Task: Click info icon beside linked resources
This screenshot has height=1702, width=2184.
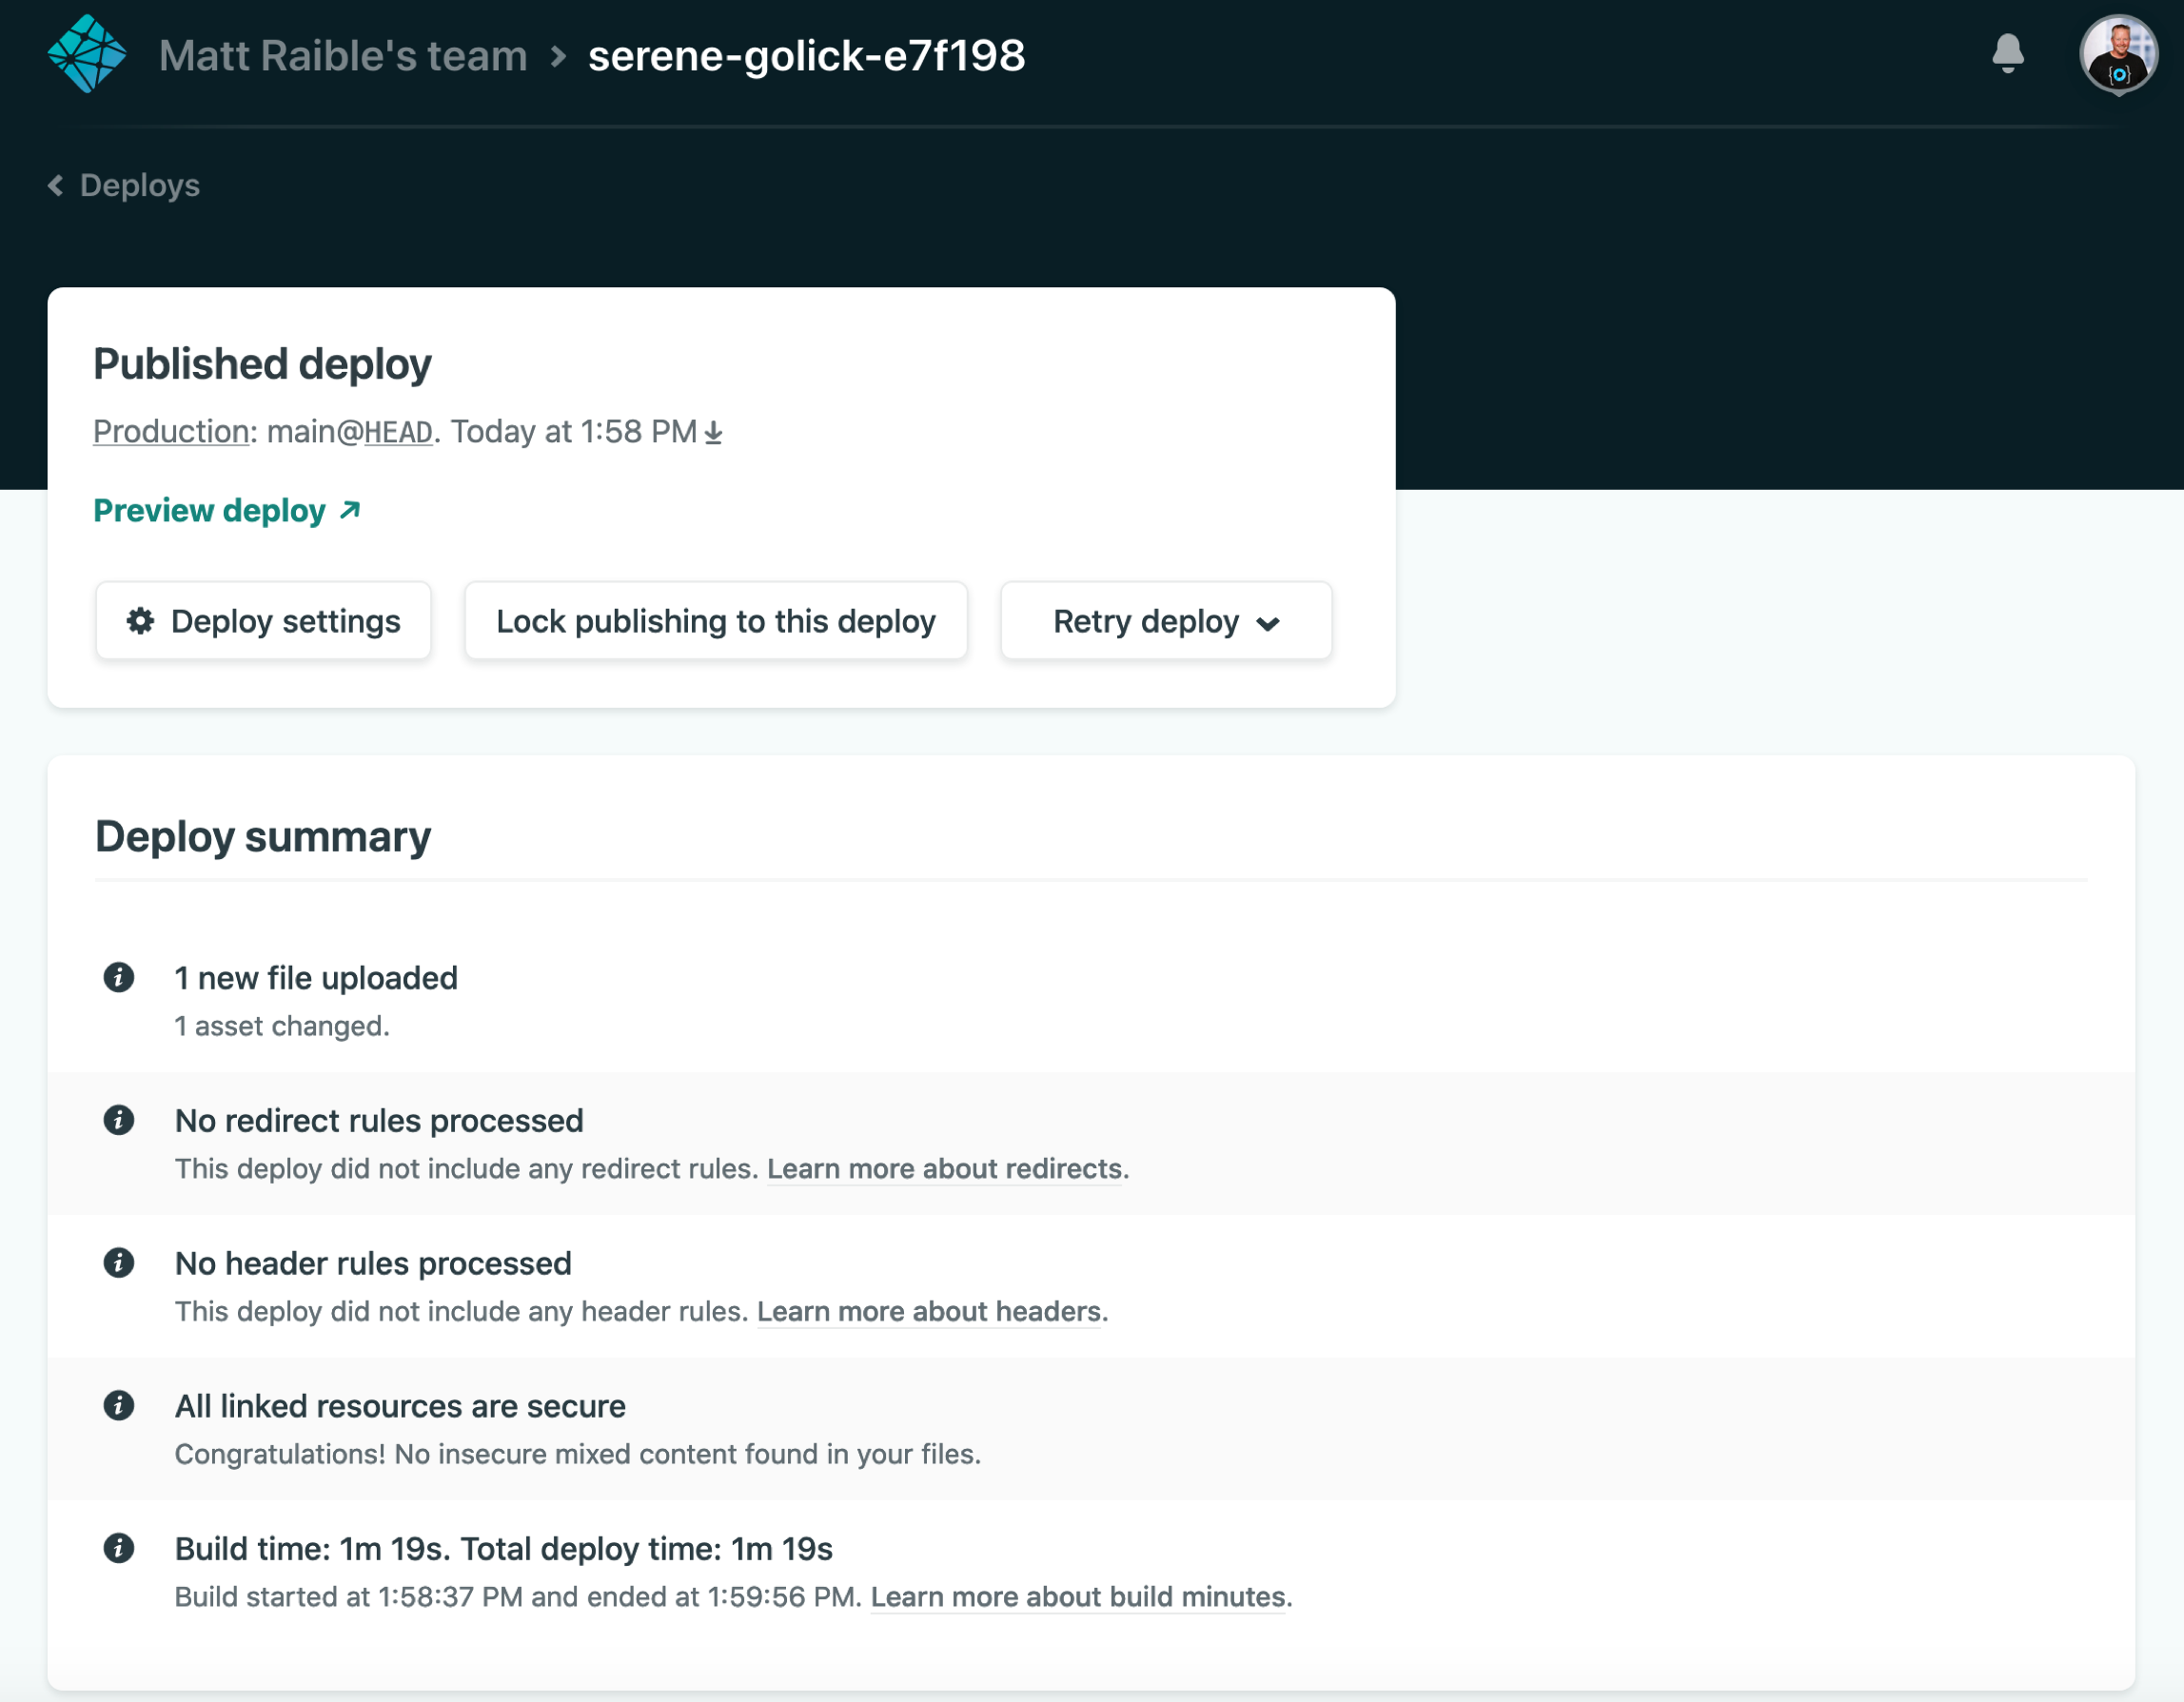Action: [x=119, y=1406]
